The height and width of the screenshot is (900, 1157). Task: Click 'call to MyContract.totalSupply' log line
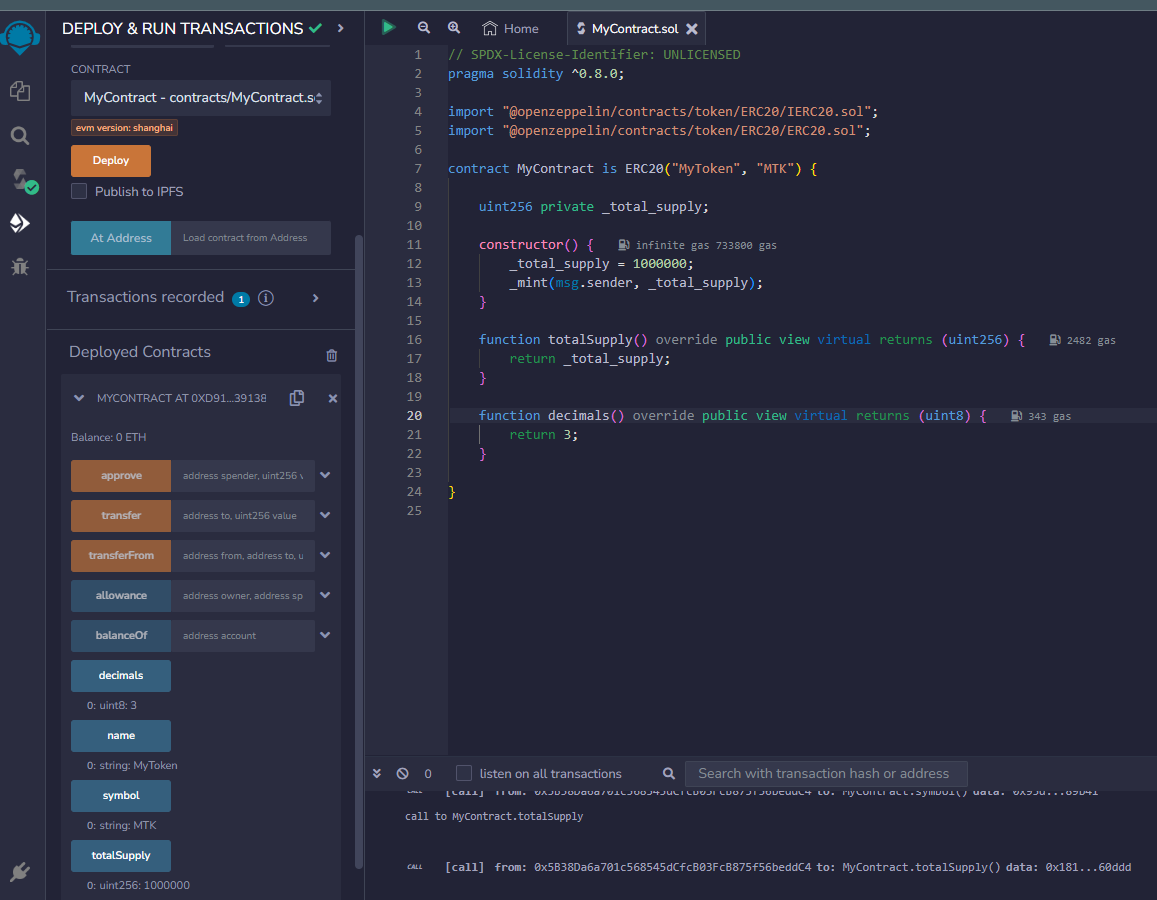(x=494, y=817)
